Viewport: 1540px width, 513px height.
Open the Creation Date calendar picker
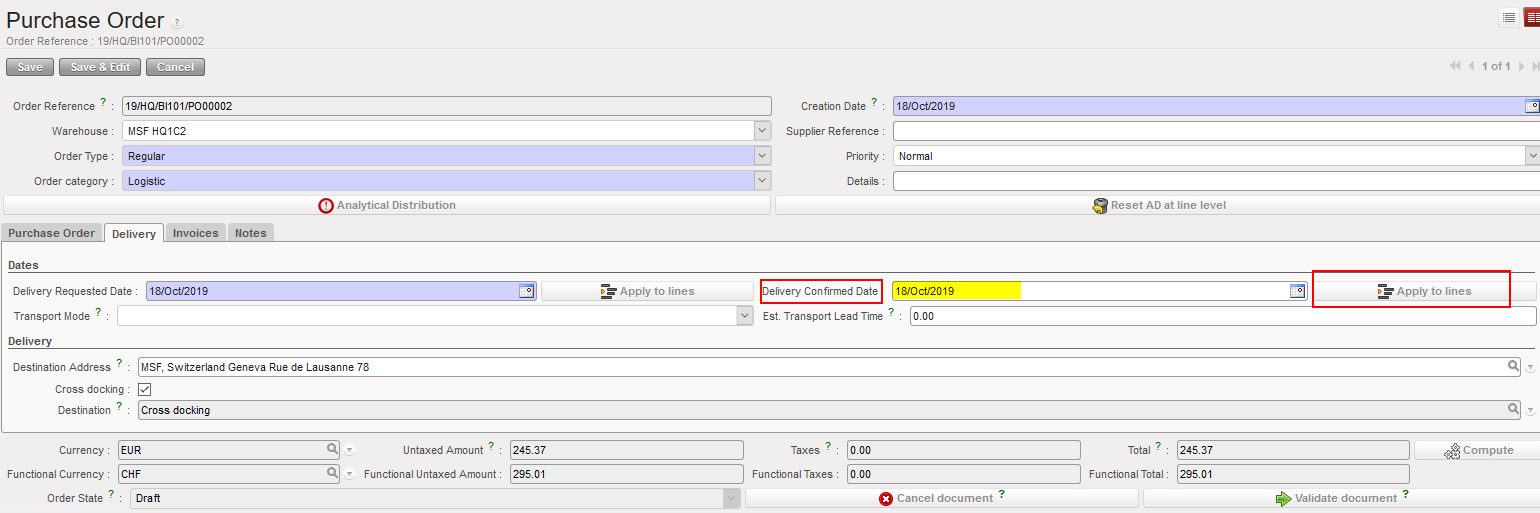(1531, 106)
